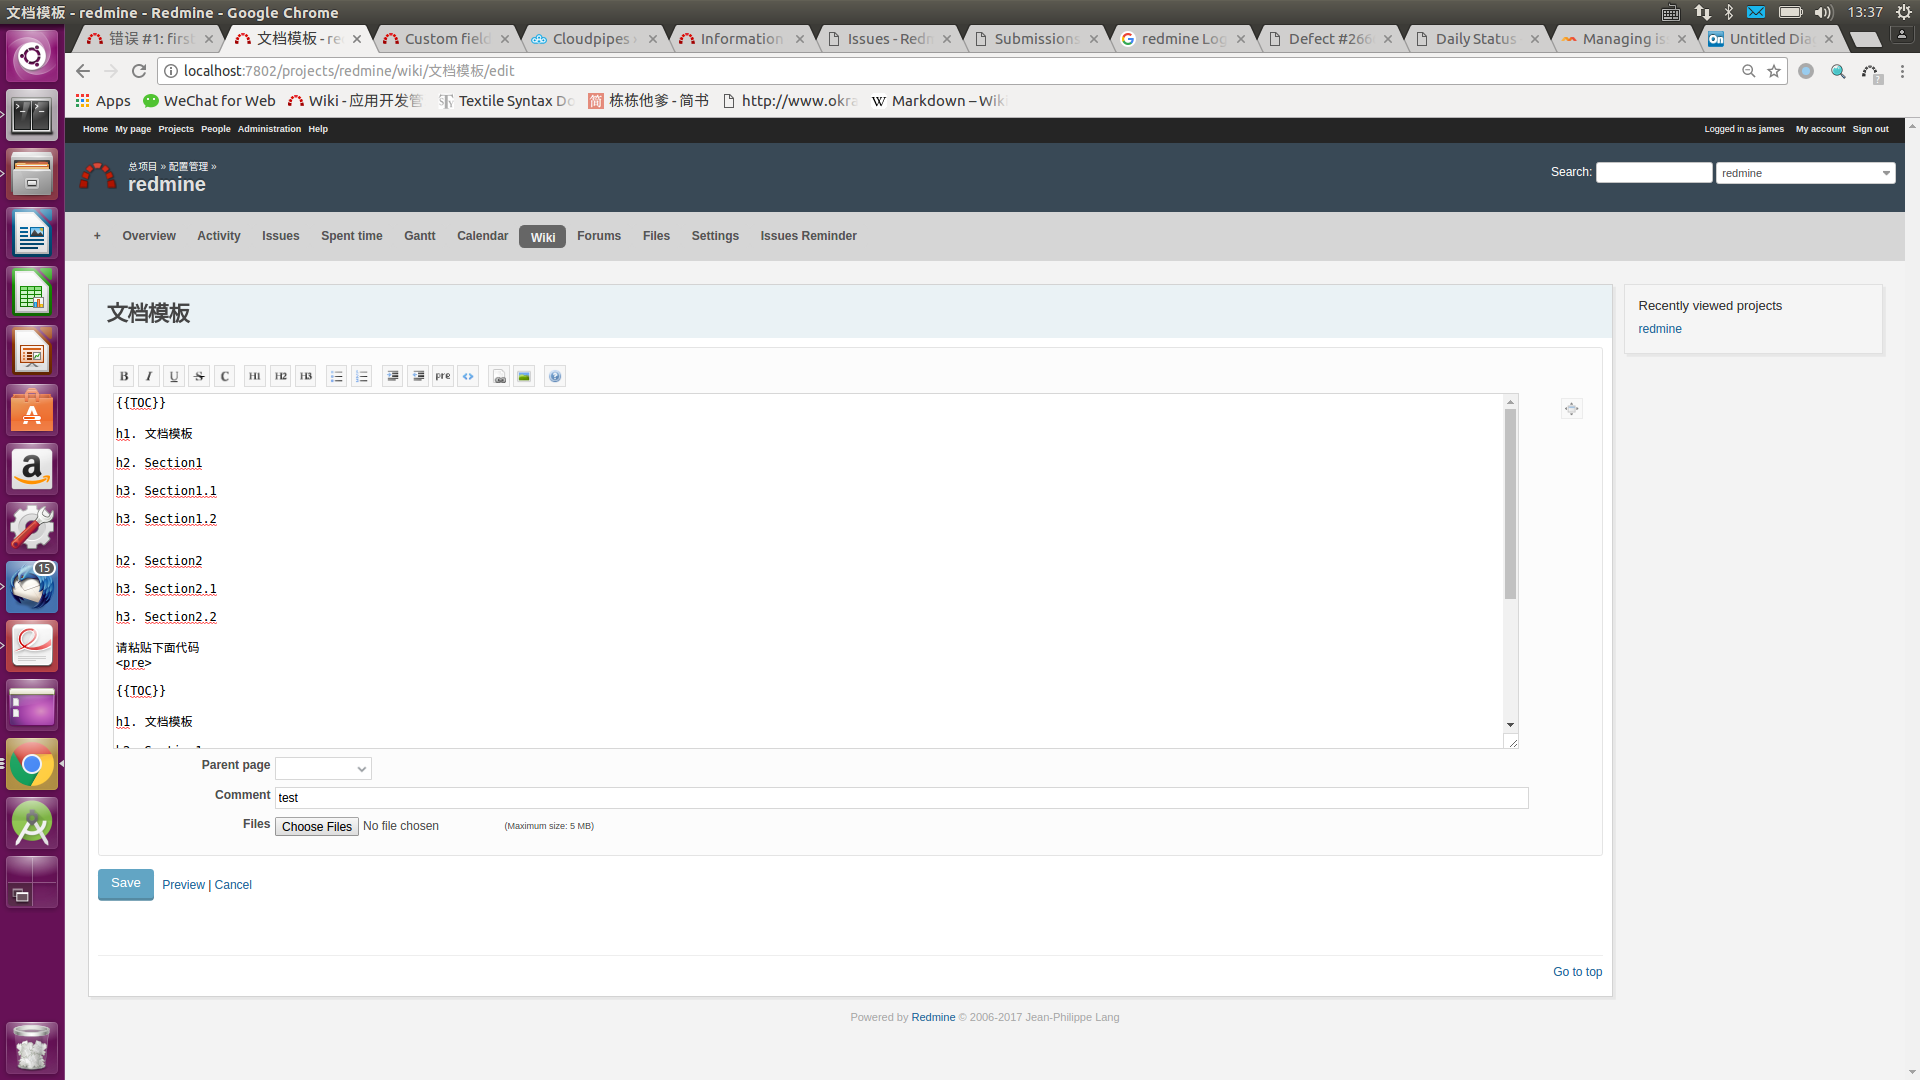Click the editor vertical scrollbar thumb

click(x=1510, y=503)
